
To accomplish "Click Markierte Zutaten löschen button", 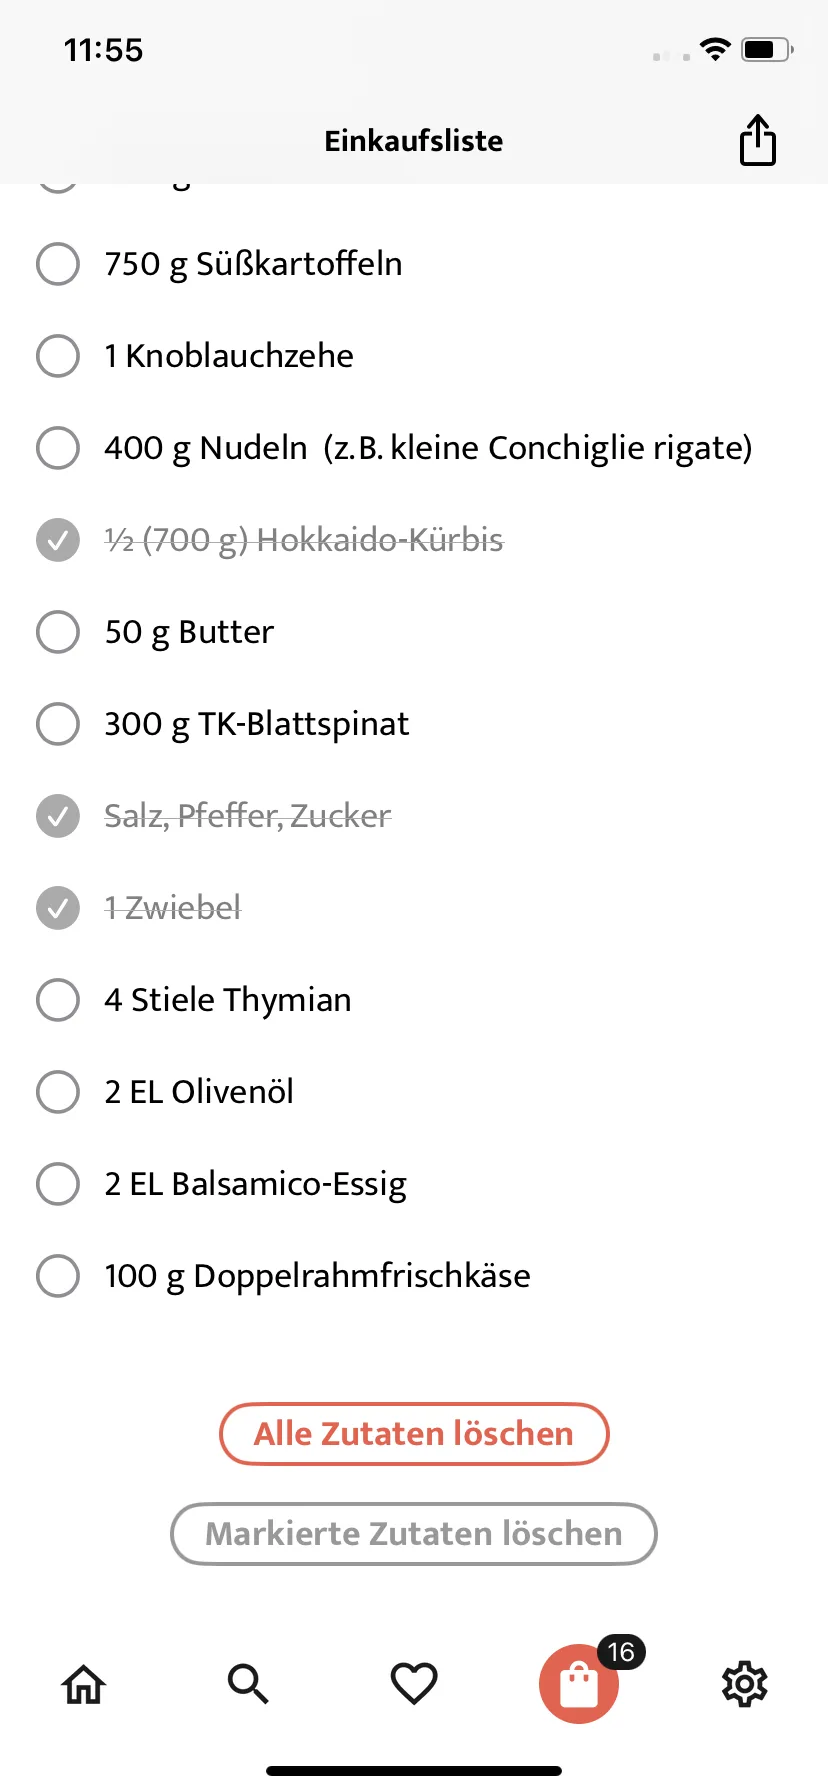I will (414, 1534).
